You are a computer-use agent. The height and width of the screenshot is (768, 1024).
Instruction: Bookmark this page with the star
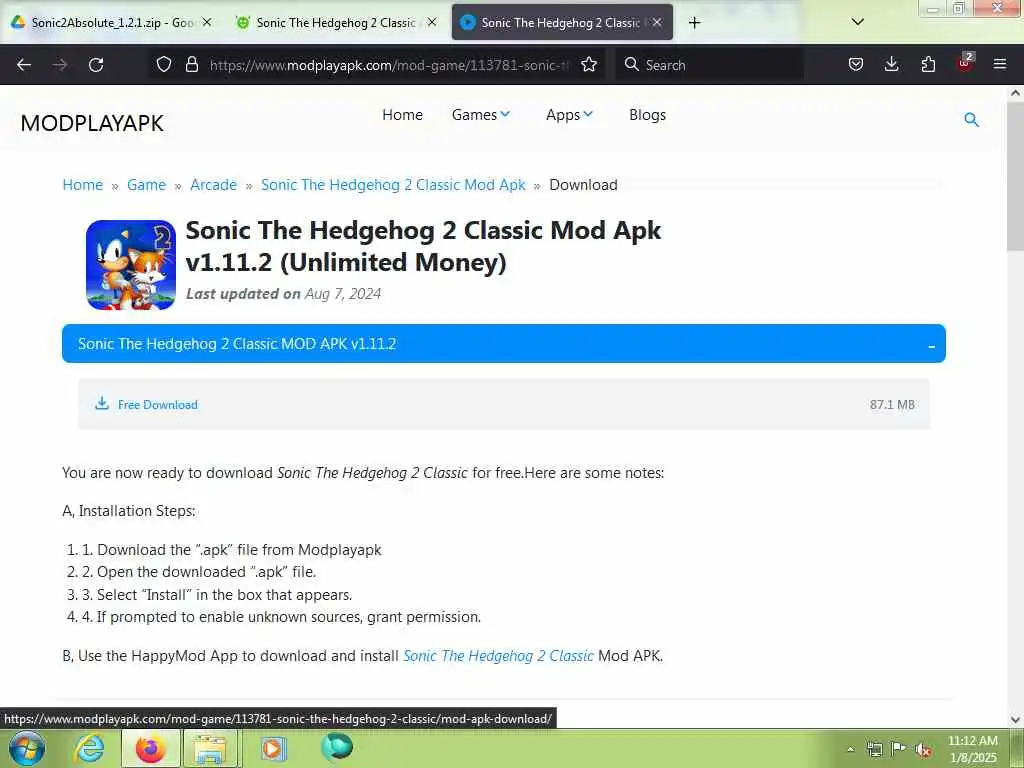(589, 65)
